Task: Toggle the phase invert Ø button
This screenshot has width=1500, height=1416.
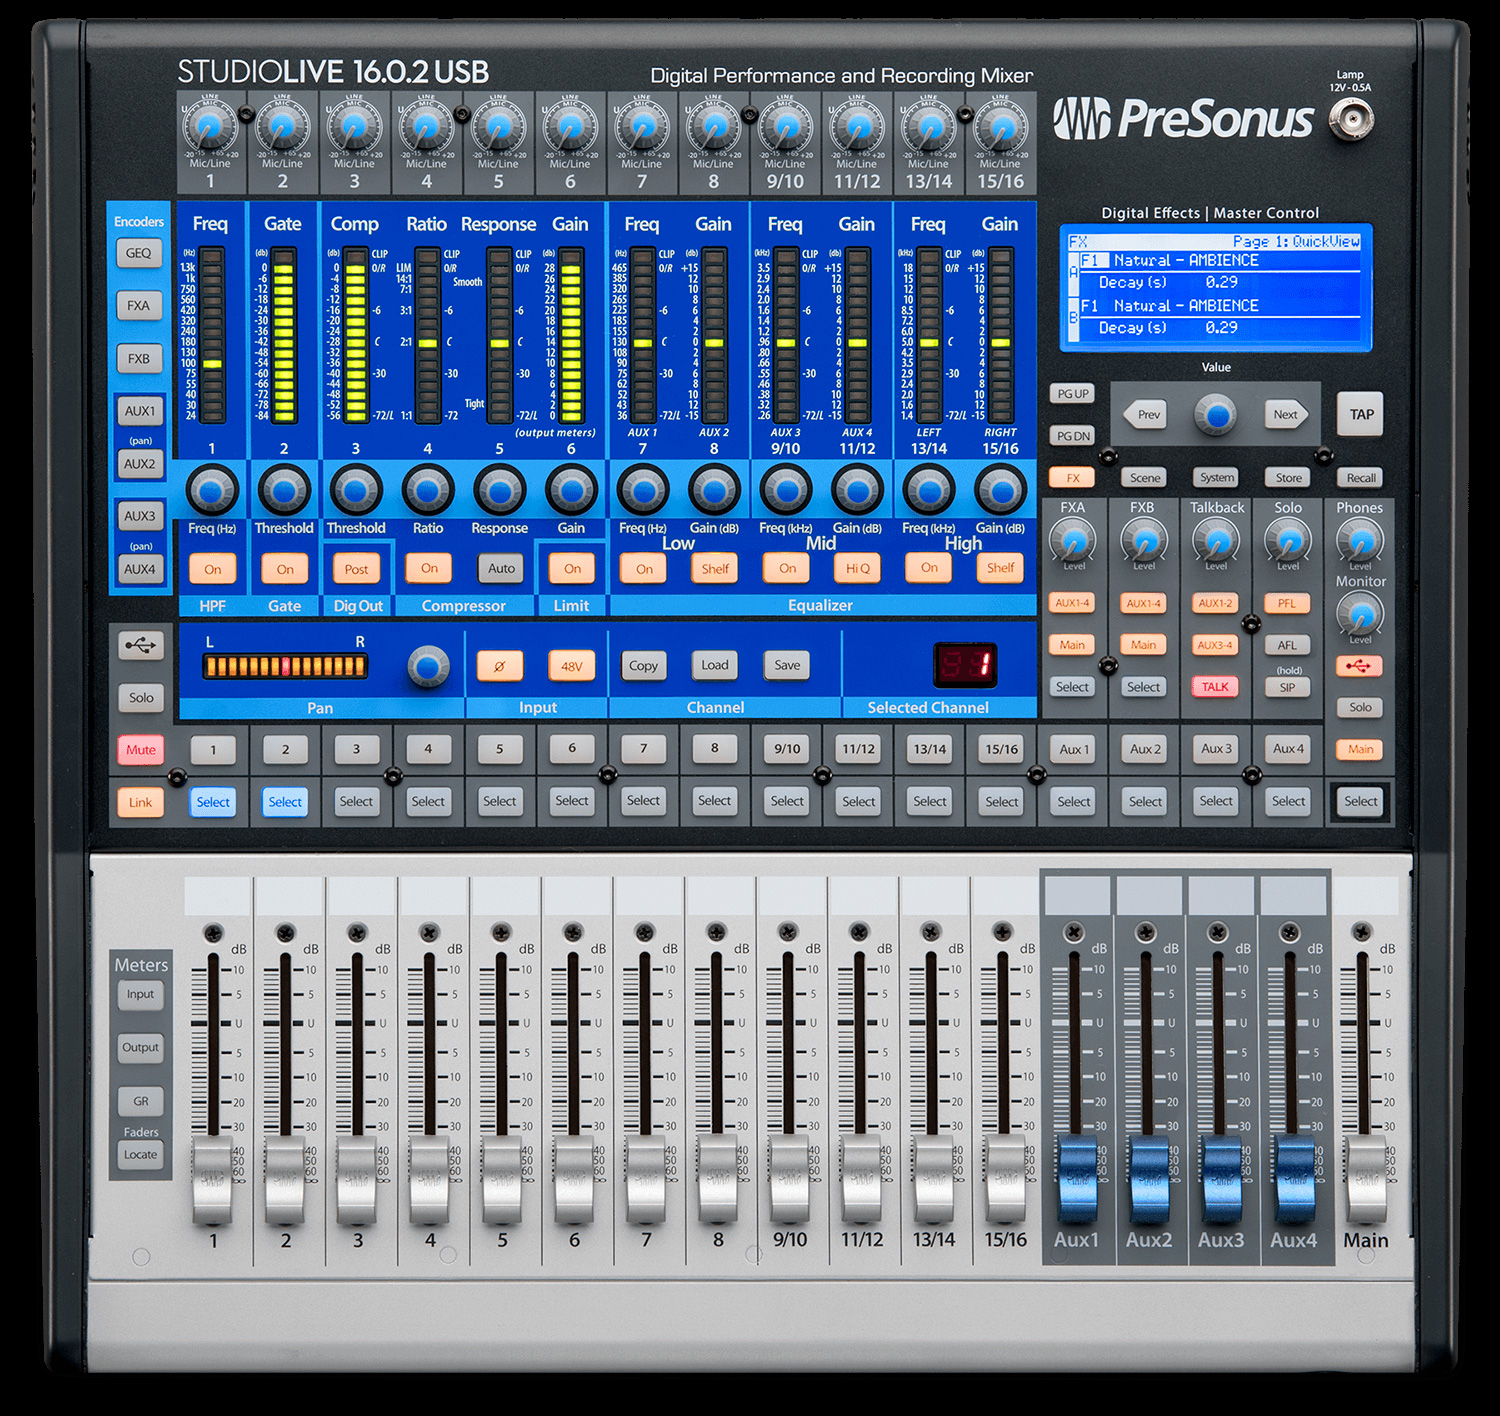Action: 501,665
